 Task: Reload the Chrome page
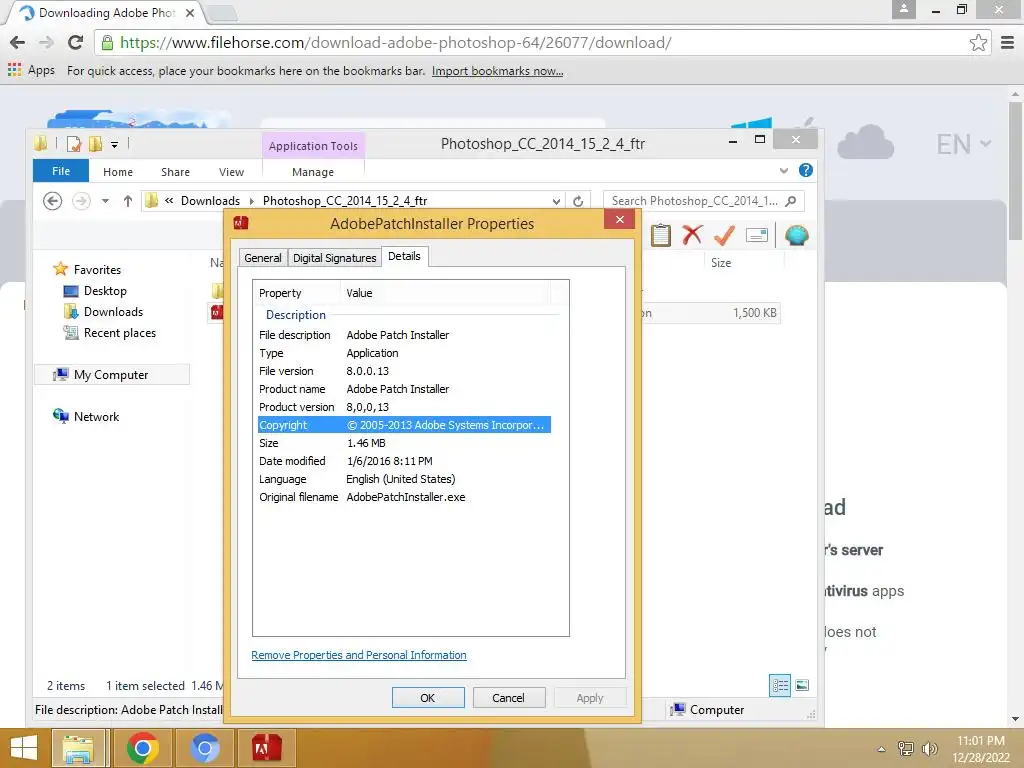tap(76, 42)
